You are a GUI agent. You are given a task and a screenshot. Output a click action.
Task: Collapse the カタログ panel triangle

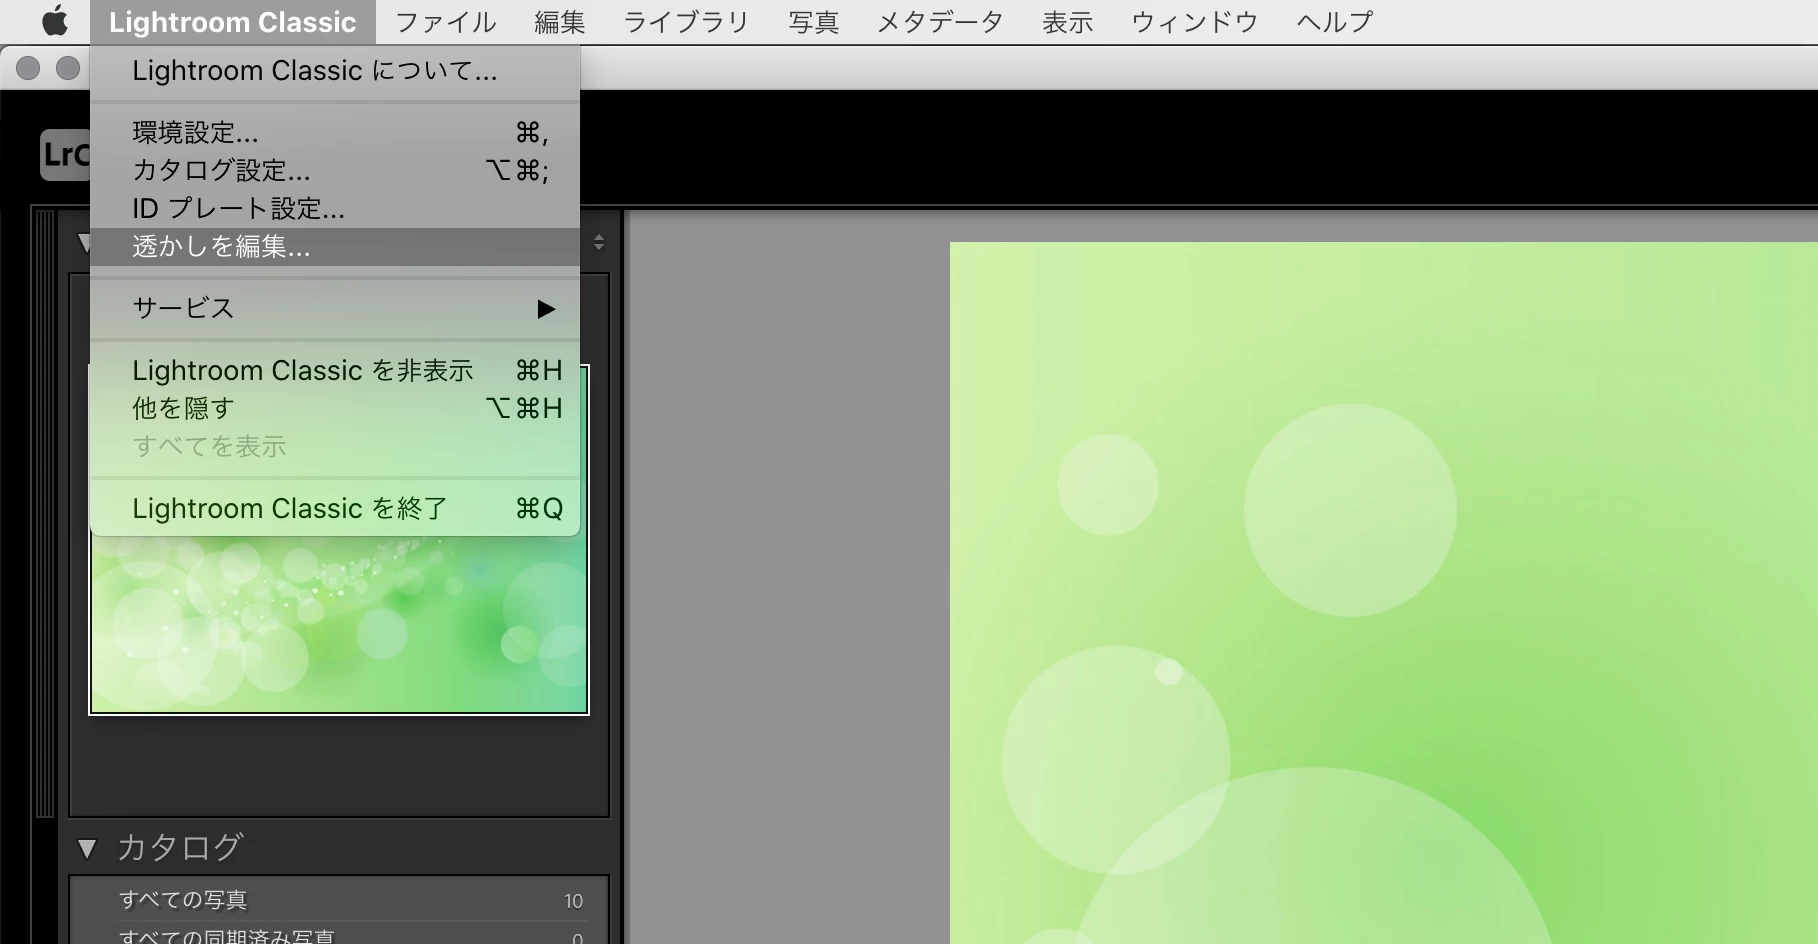[x=87, y=849]
